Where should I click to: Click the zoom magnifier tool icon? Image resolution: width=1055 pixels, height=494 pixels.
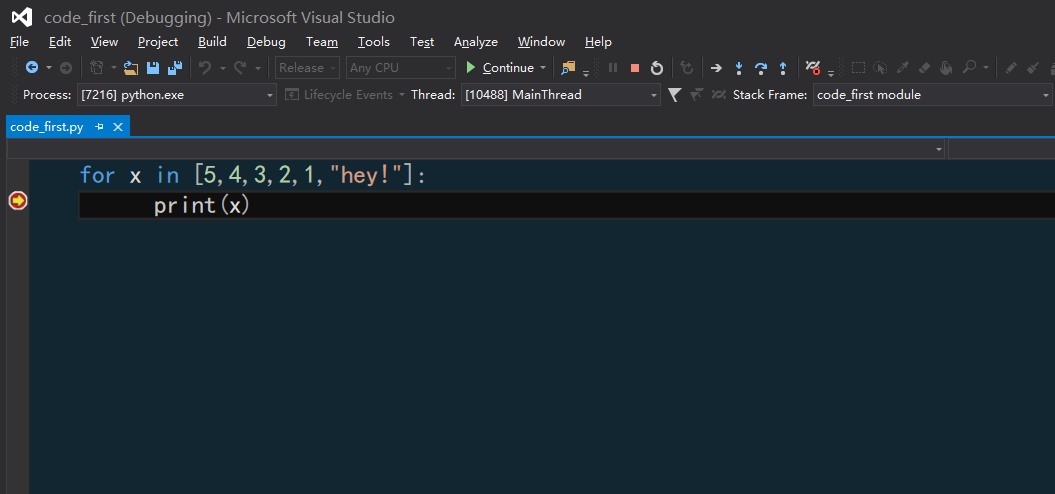coord(969,67)
